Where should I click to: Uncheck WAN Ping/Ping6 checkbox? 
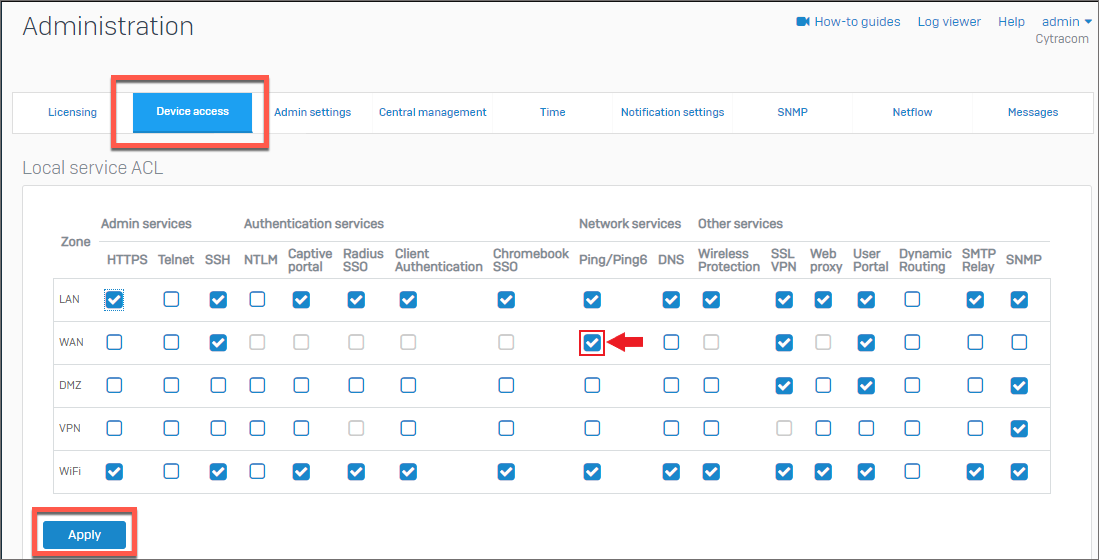click(x=592, y=343)
